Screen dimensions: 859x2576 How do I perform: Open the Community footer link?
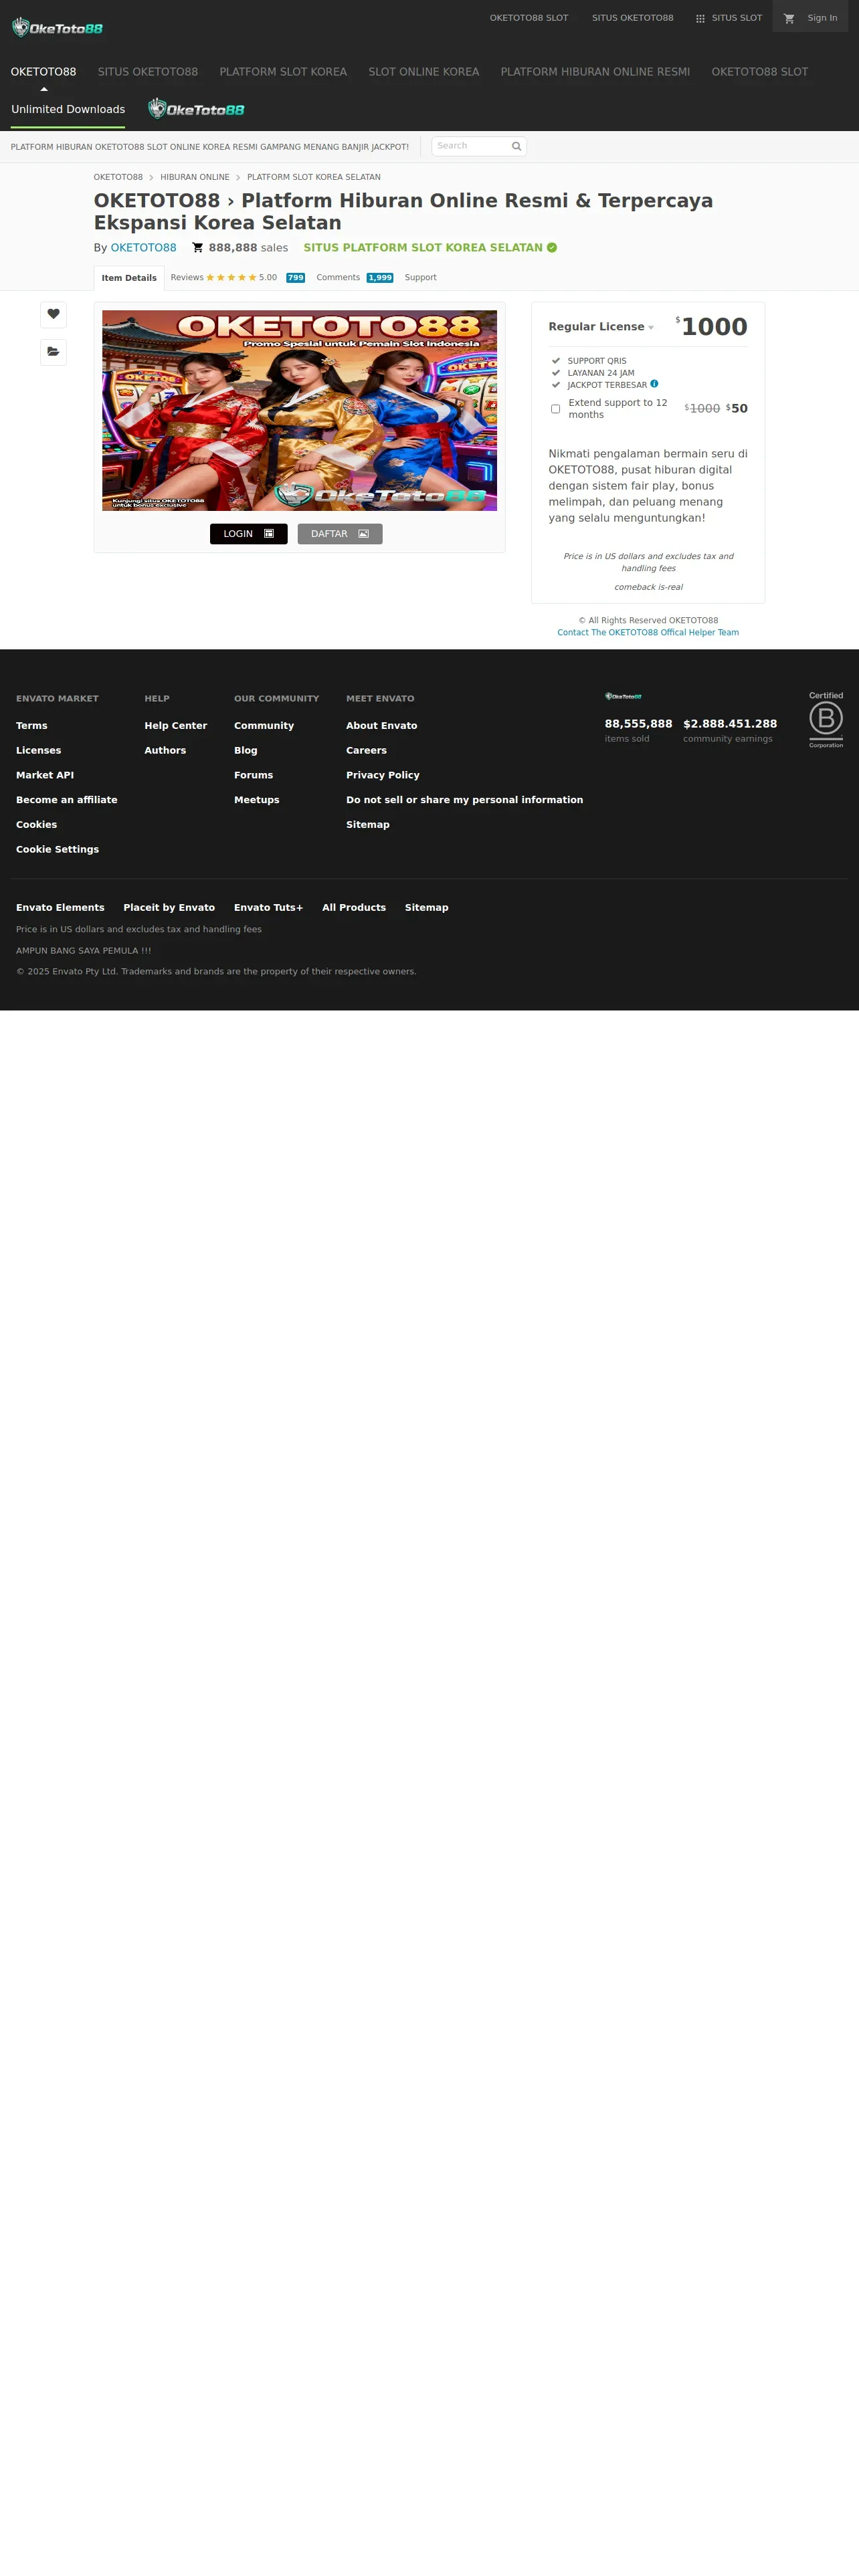pos(264,726)
